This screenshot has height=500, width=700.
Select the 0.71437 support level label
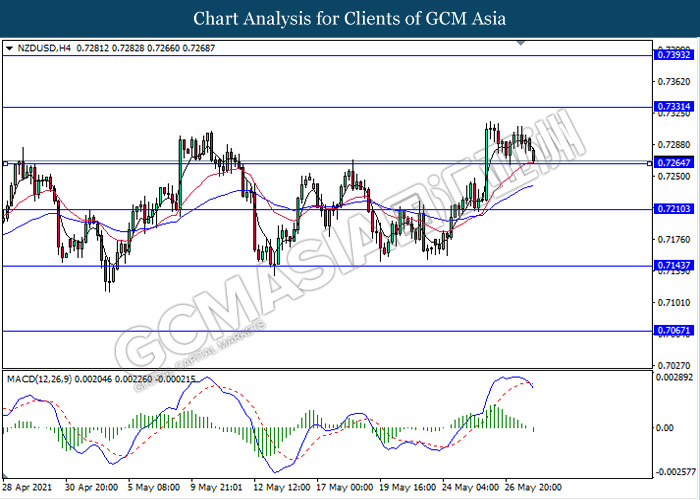pyautogui.click(x=674, y=266)
